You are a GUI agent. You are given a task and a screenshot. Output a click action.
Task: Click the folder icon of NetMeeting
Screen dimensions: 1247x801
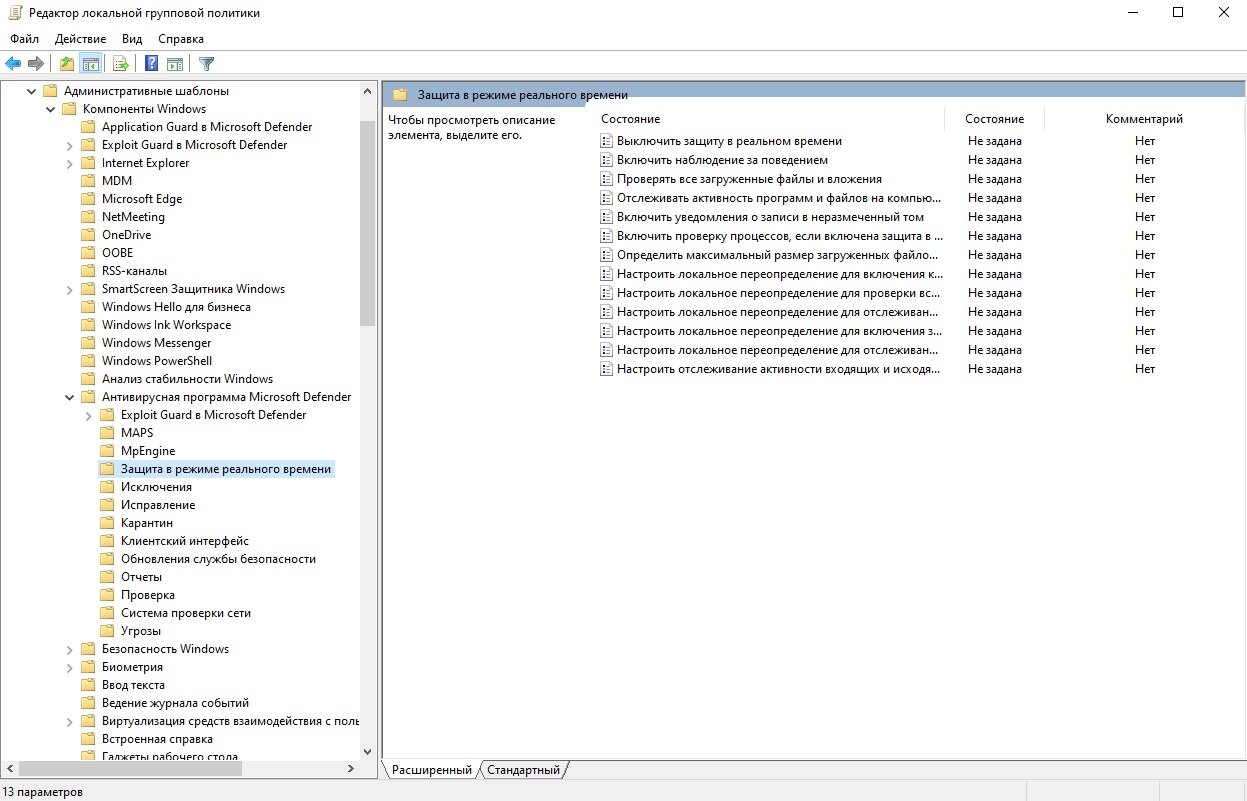point(89,217)
